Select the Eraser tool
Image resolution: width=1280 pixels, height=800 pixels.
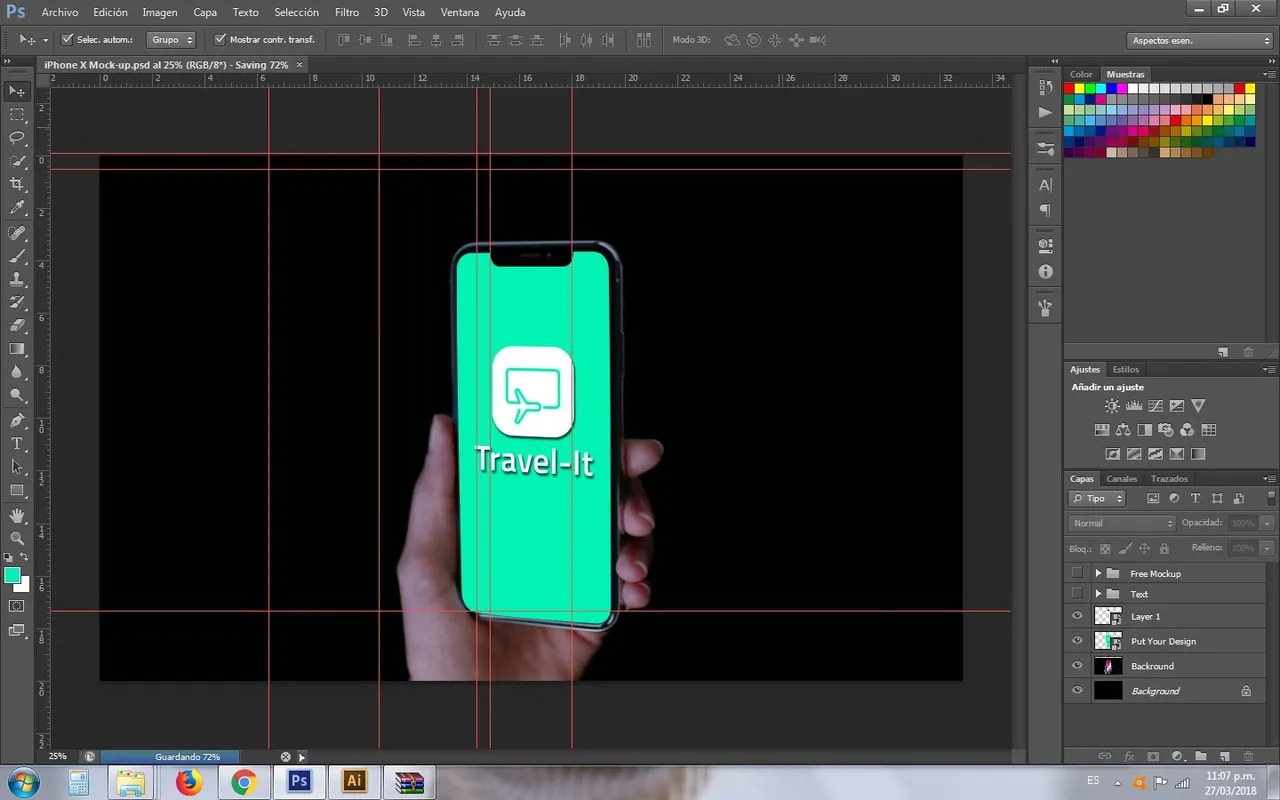point(17,325)
